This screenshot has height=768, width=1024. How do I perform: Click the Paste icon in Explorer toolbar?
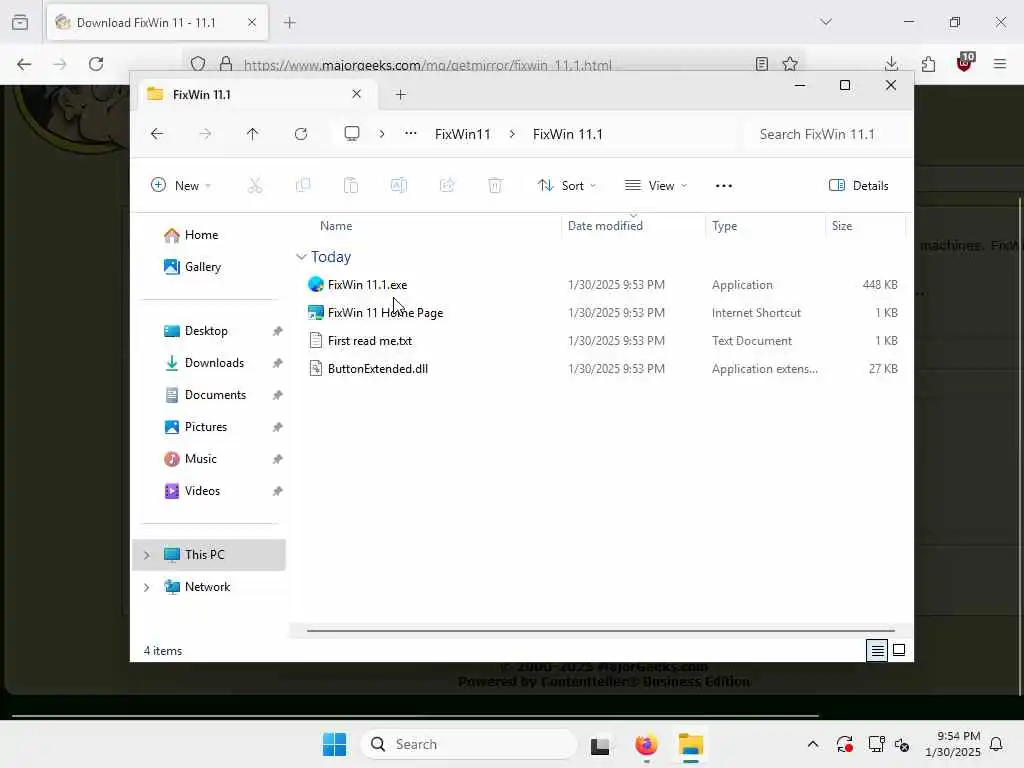click(351, 186)
